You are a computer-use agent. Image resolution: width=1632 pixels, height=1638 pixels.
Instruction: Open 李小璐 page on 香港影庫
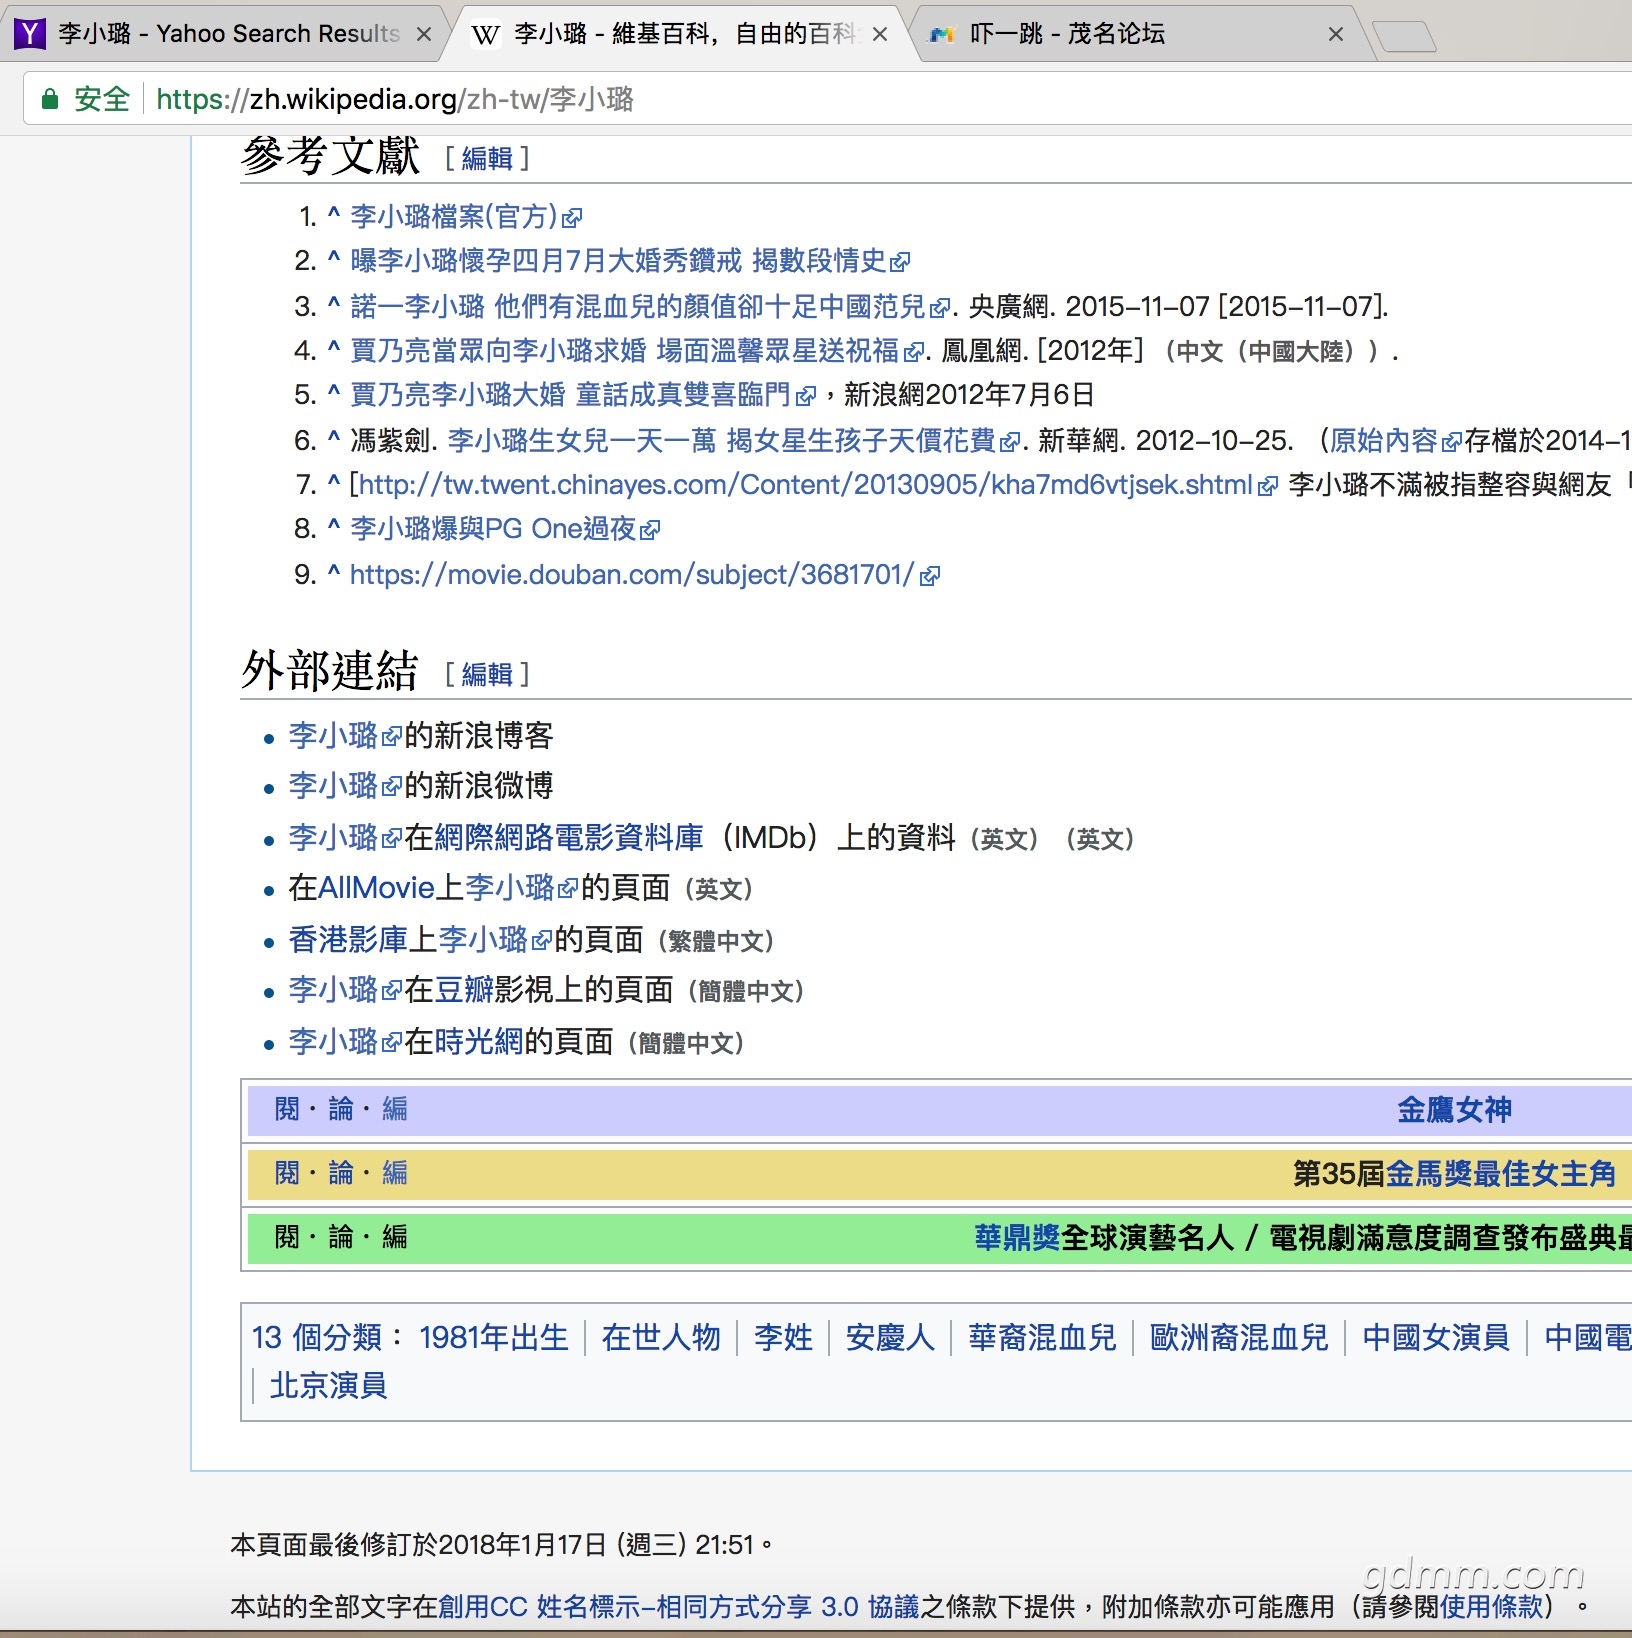click(494, 940)
